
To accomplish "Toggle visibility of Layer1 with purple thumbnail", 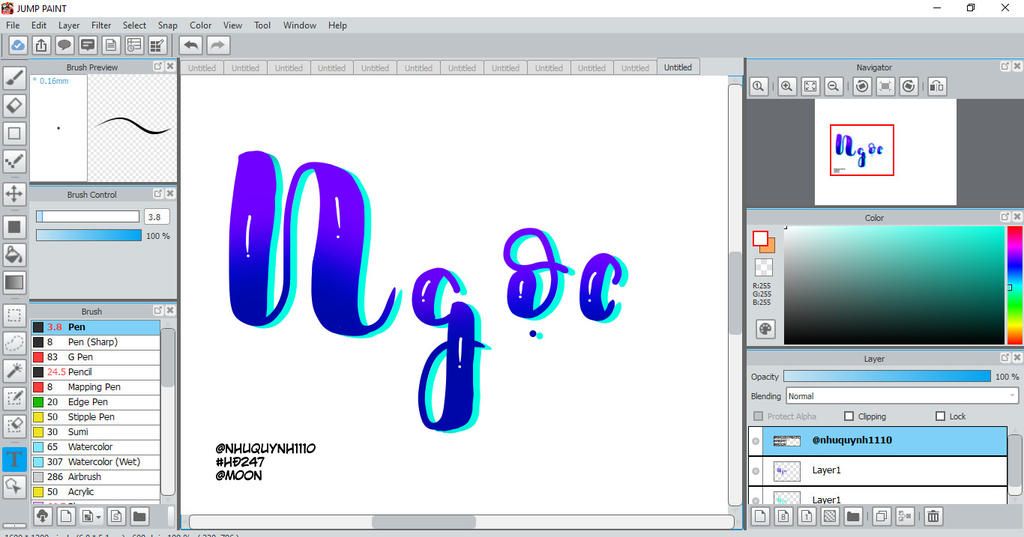I will click(756, 471).
